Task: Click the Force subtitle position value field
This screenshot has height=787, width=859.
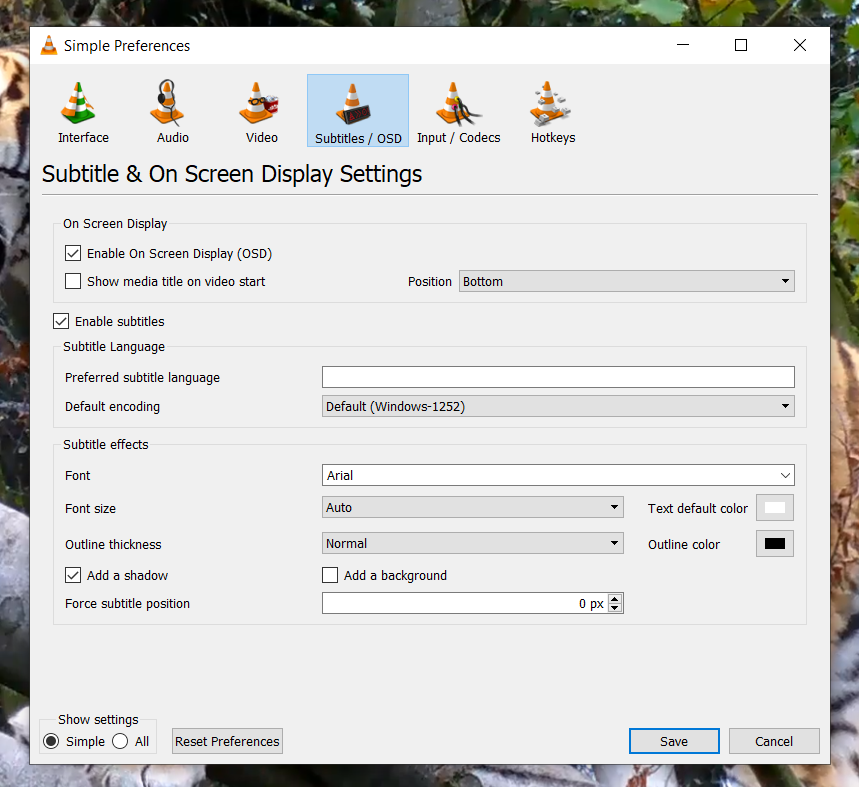Action: [x=465, y=603]
